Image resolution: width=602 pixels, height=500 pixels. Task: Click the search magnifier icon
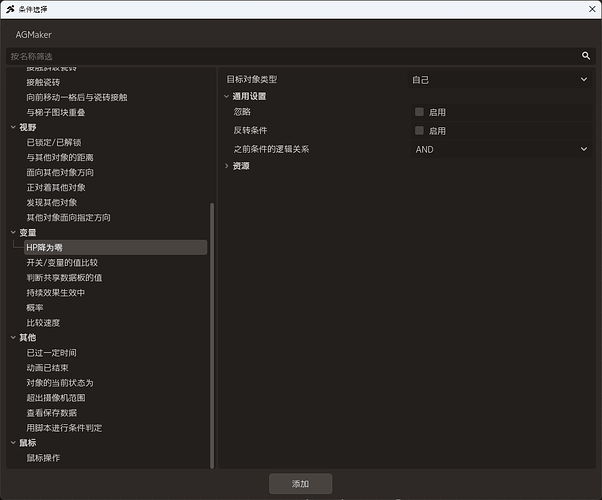[x=585, y=56]
